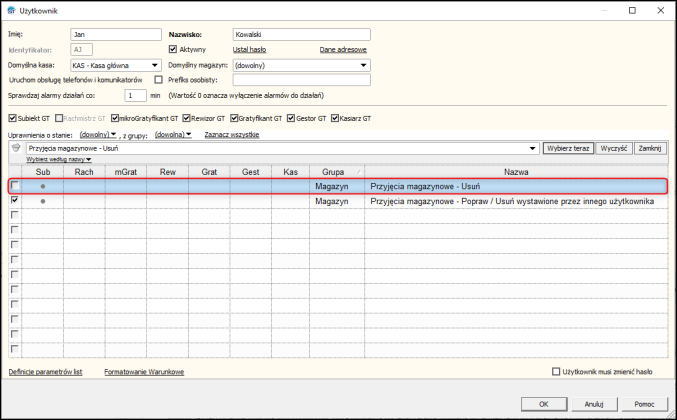Toggle the Kasiarz GT checkbox
Image resolution: width=677 pixels, height=420 pixels.
335,118
